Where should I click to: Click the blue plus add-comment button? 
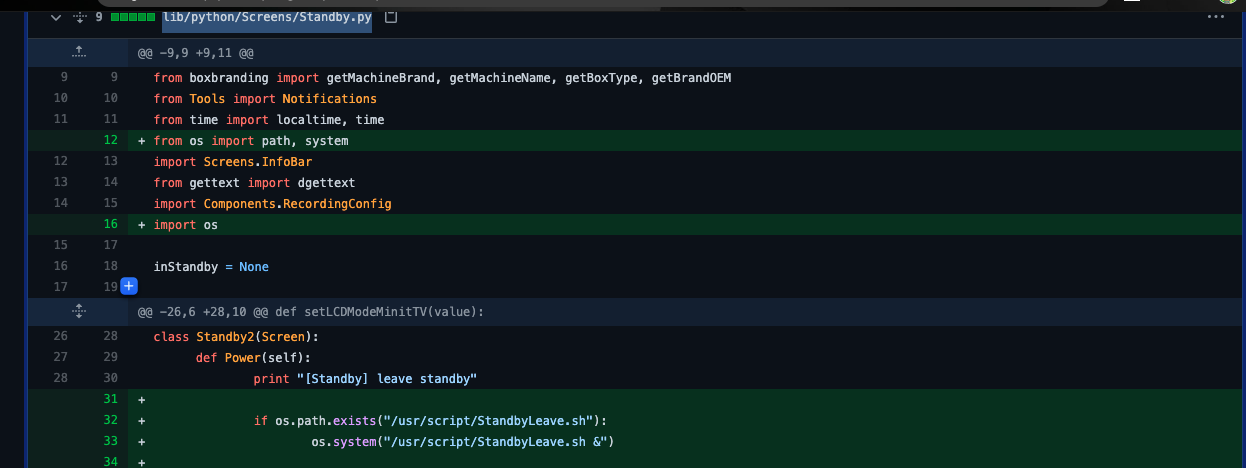(x=128, y=288)
